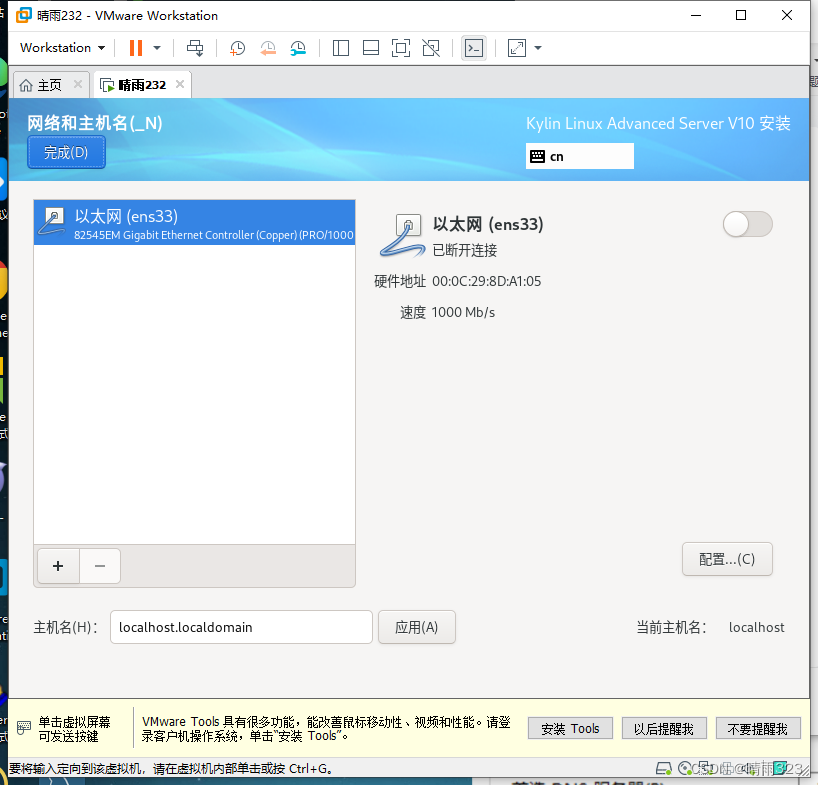818x785 pixels.
Task: Open the console view icon
Action: coord(474,48)
